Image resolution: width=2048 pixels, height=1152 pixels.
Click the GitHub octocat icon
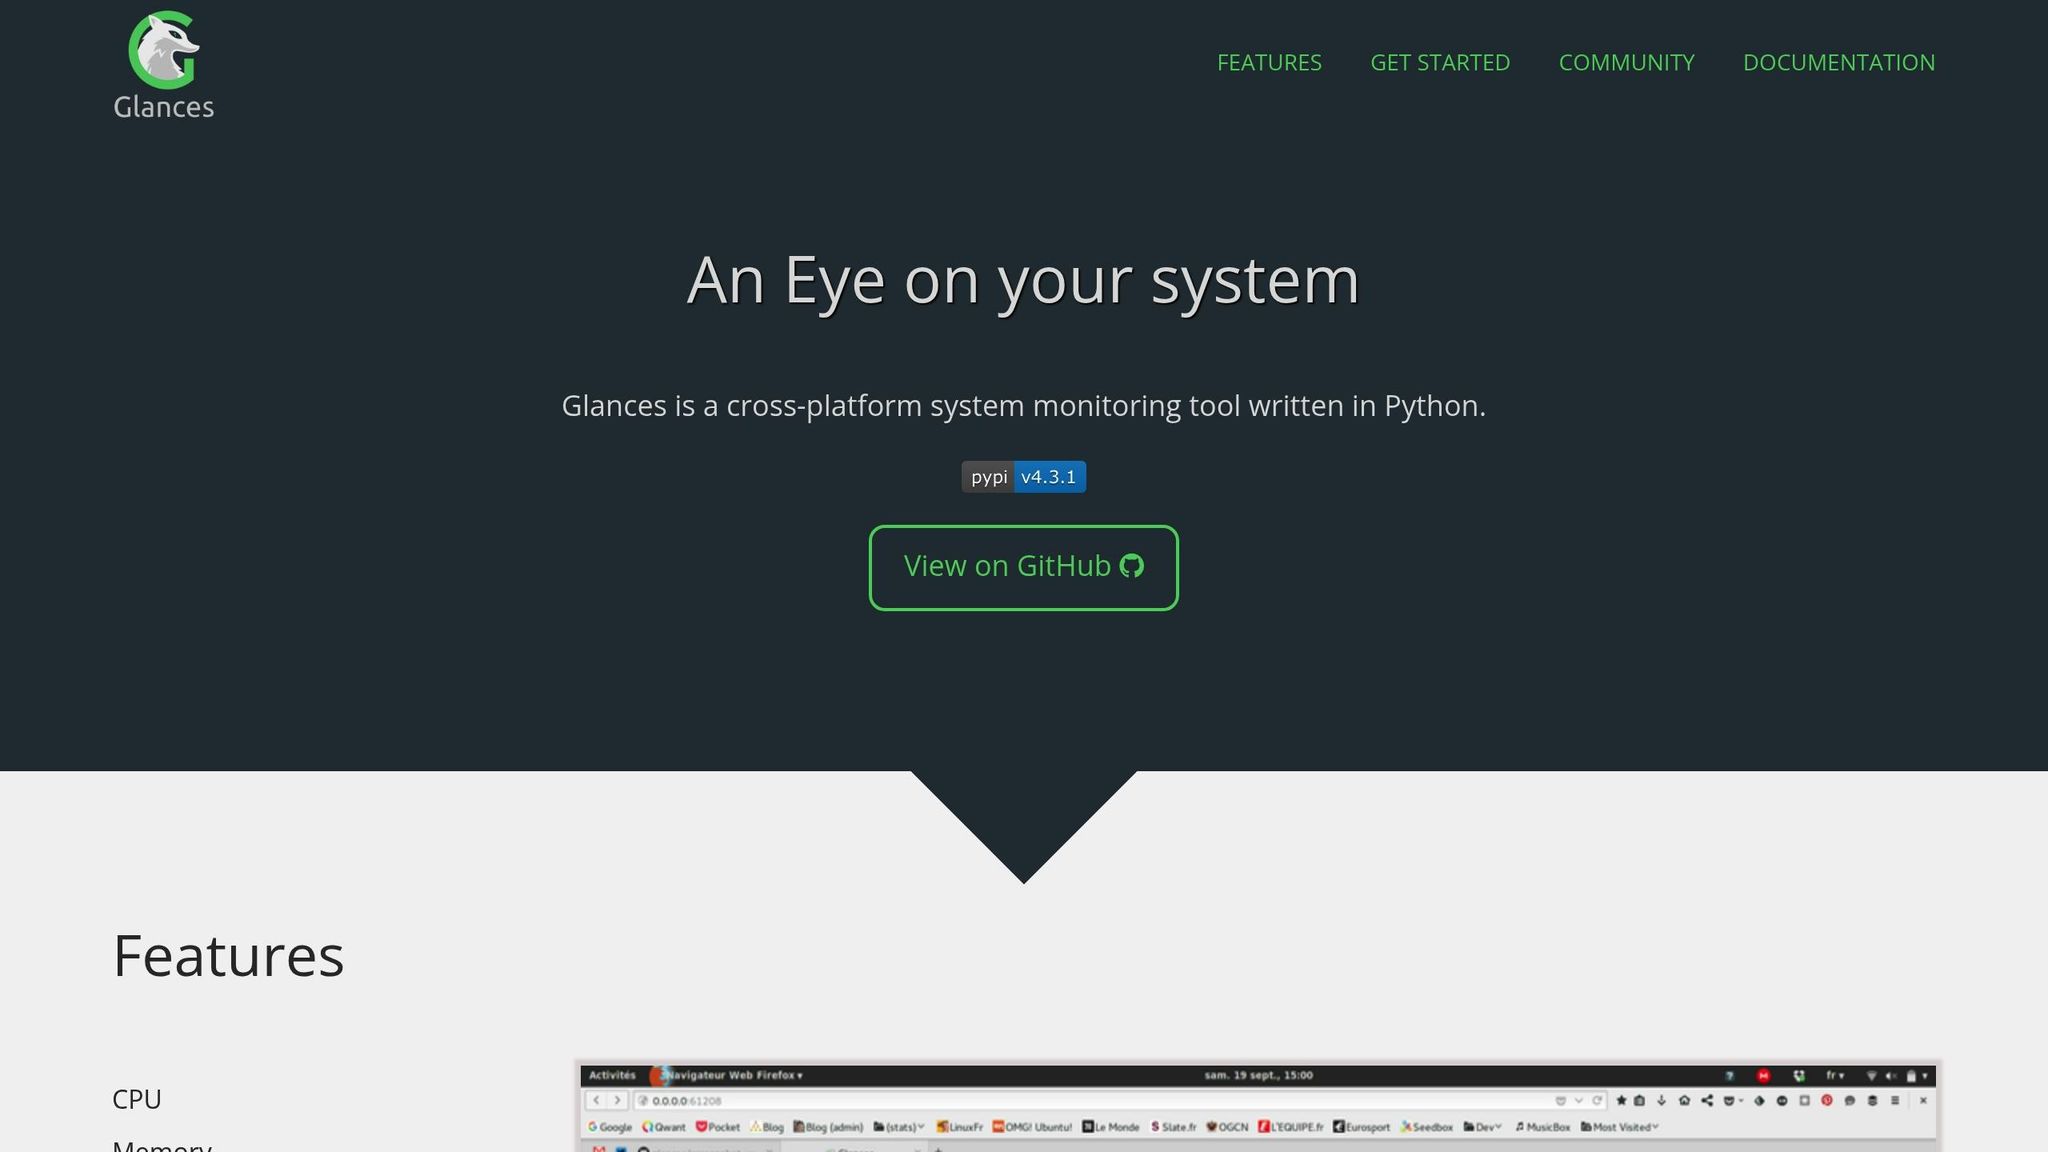click(1132, 567)
